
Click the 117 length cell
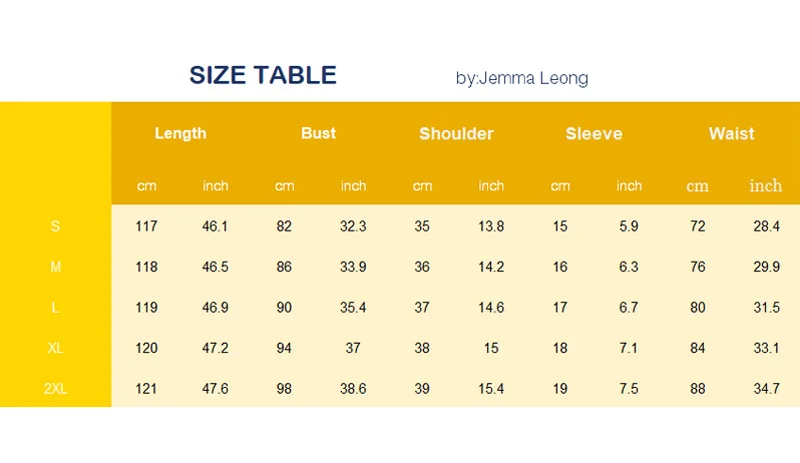[x=146, y=226]
